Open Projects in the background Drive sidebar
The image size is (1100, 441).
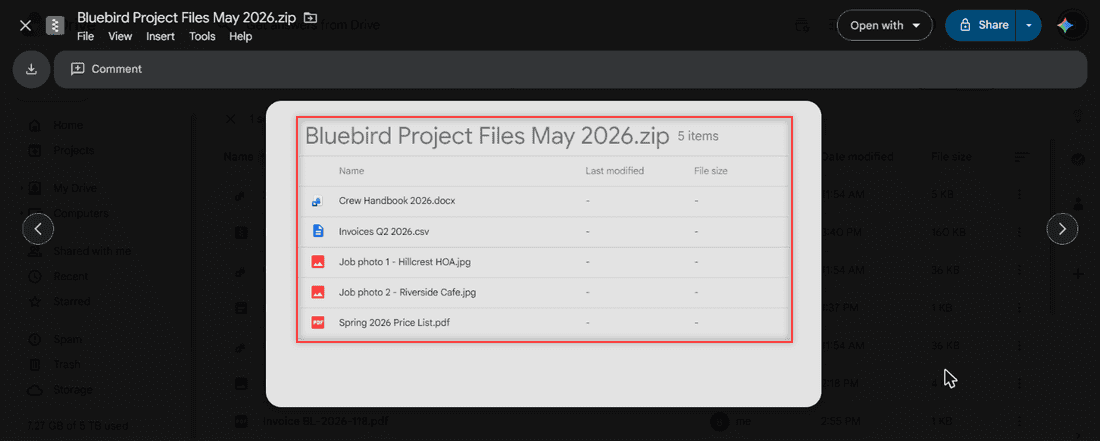(x=74, y=150)
